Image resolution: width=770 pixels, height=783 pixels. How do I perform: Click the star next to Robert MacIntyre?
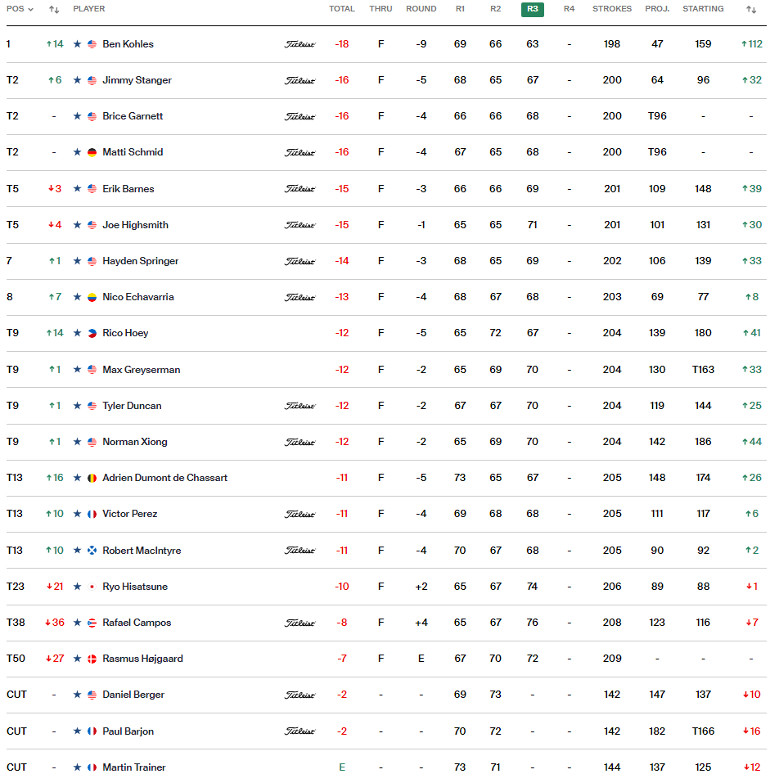point(77,550)
